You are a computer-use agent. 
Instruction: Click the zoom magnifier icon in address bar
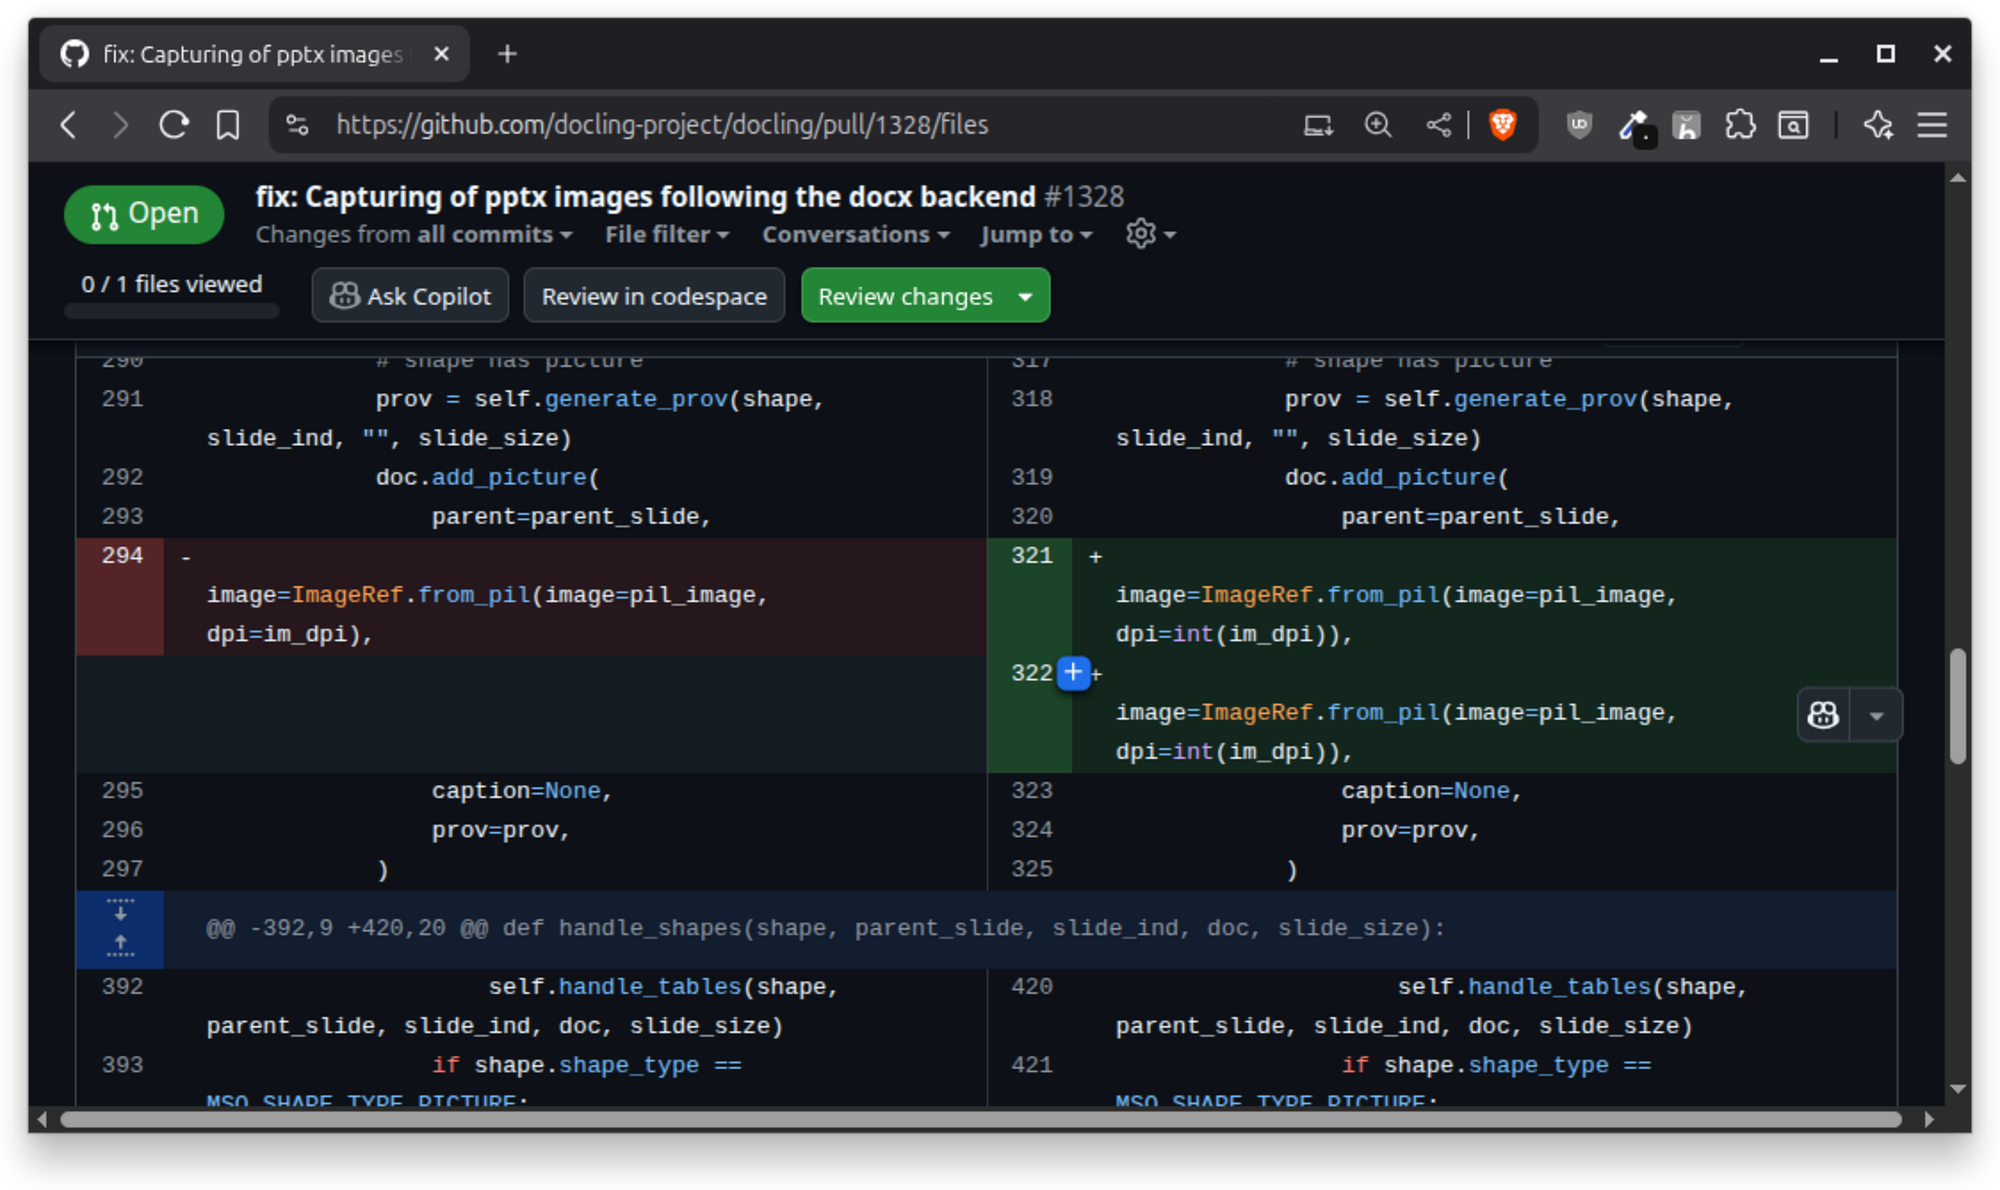coord(1378,125)
